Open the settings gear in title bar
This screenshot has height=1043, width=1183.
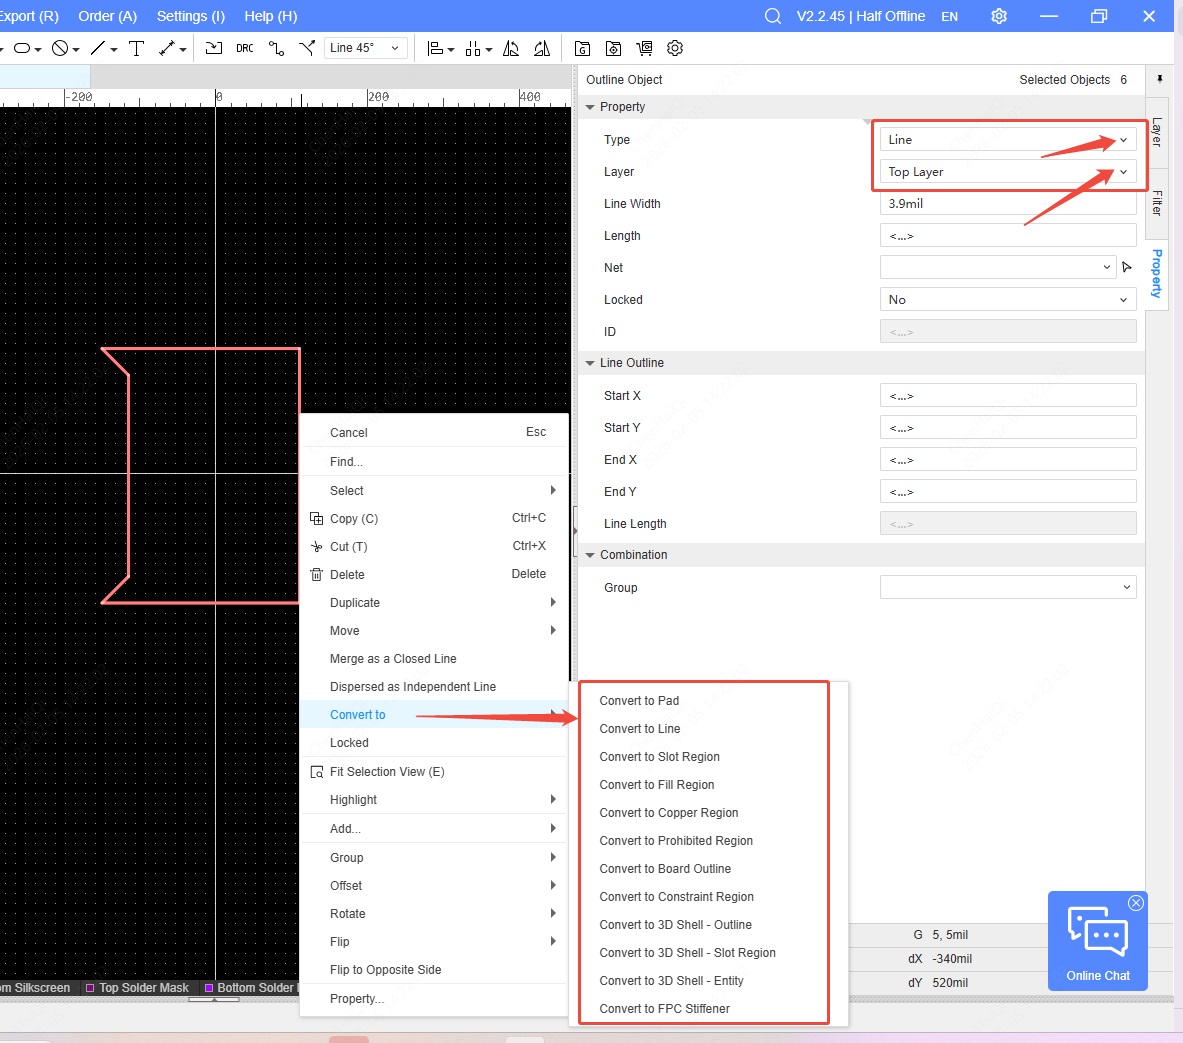999,16
